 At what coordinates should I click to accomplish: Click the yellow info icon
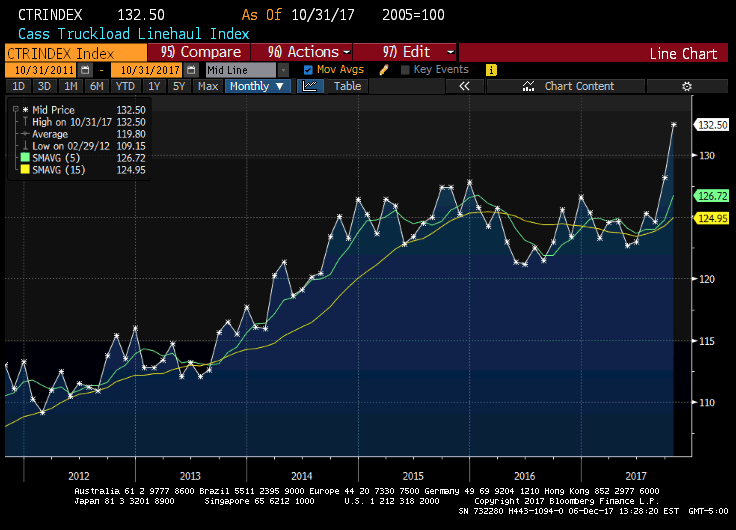point(491,70)
